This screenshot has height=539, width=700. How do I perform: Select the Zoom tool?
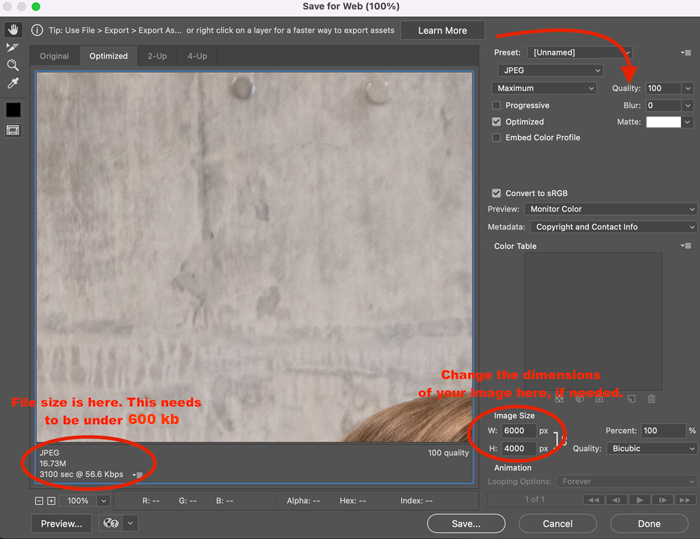12,65
